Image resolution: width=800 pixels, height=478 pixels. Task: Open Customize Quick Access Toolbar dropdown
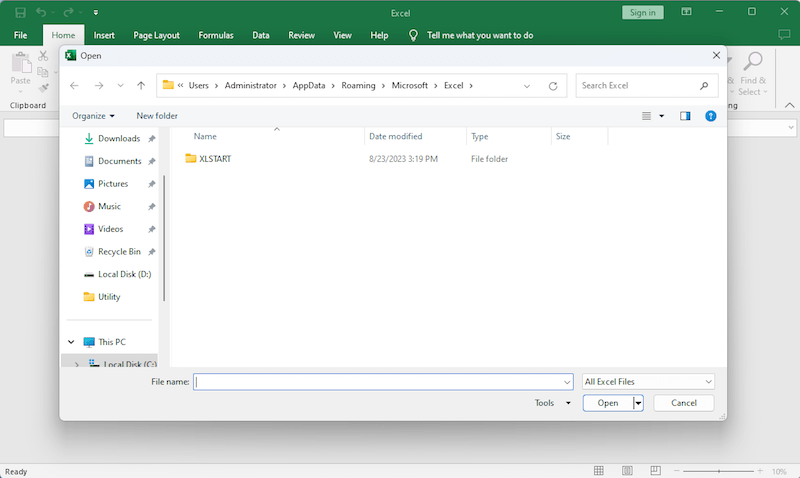pos(96,12)
